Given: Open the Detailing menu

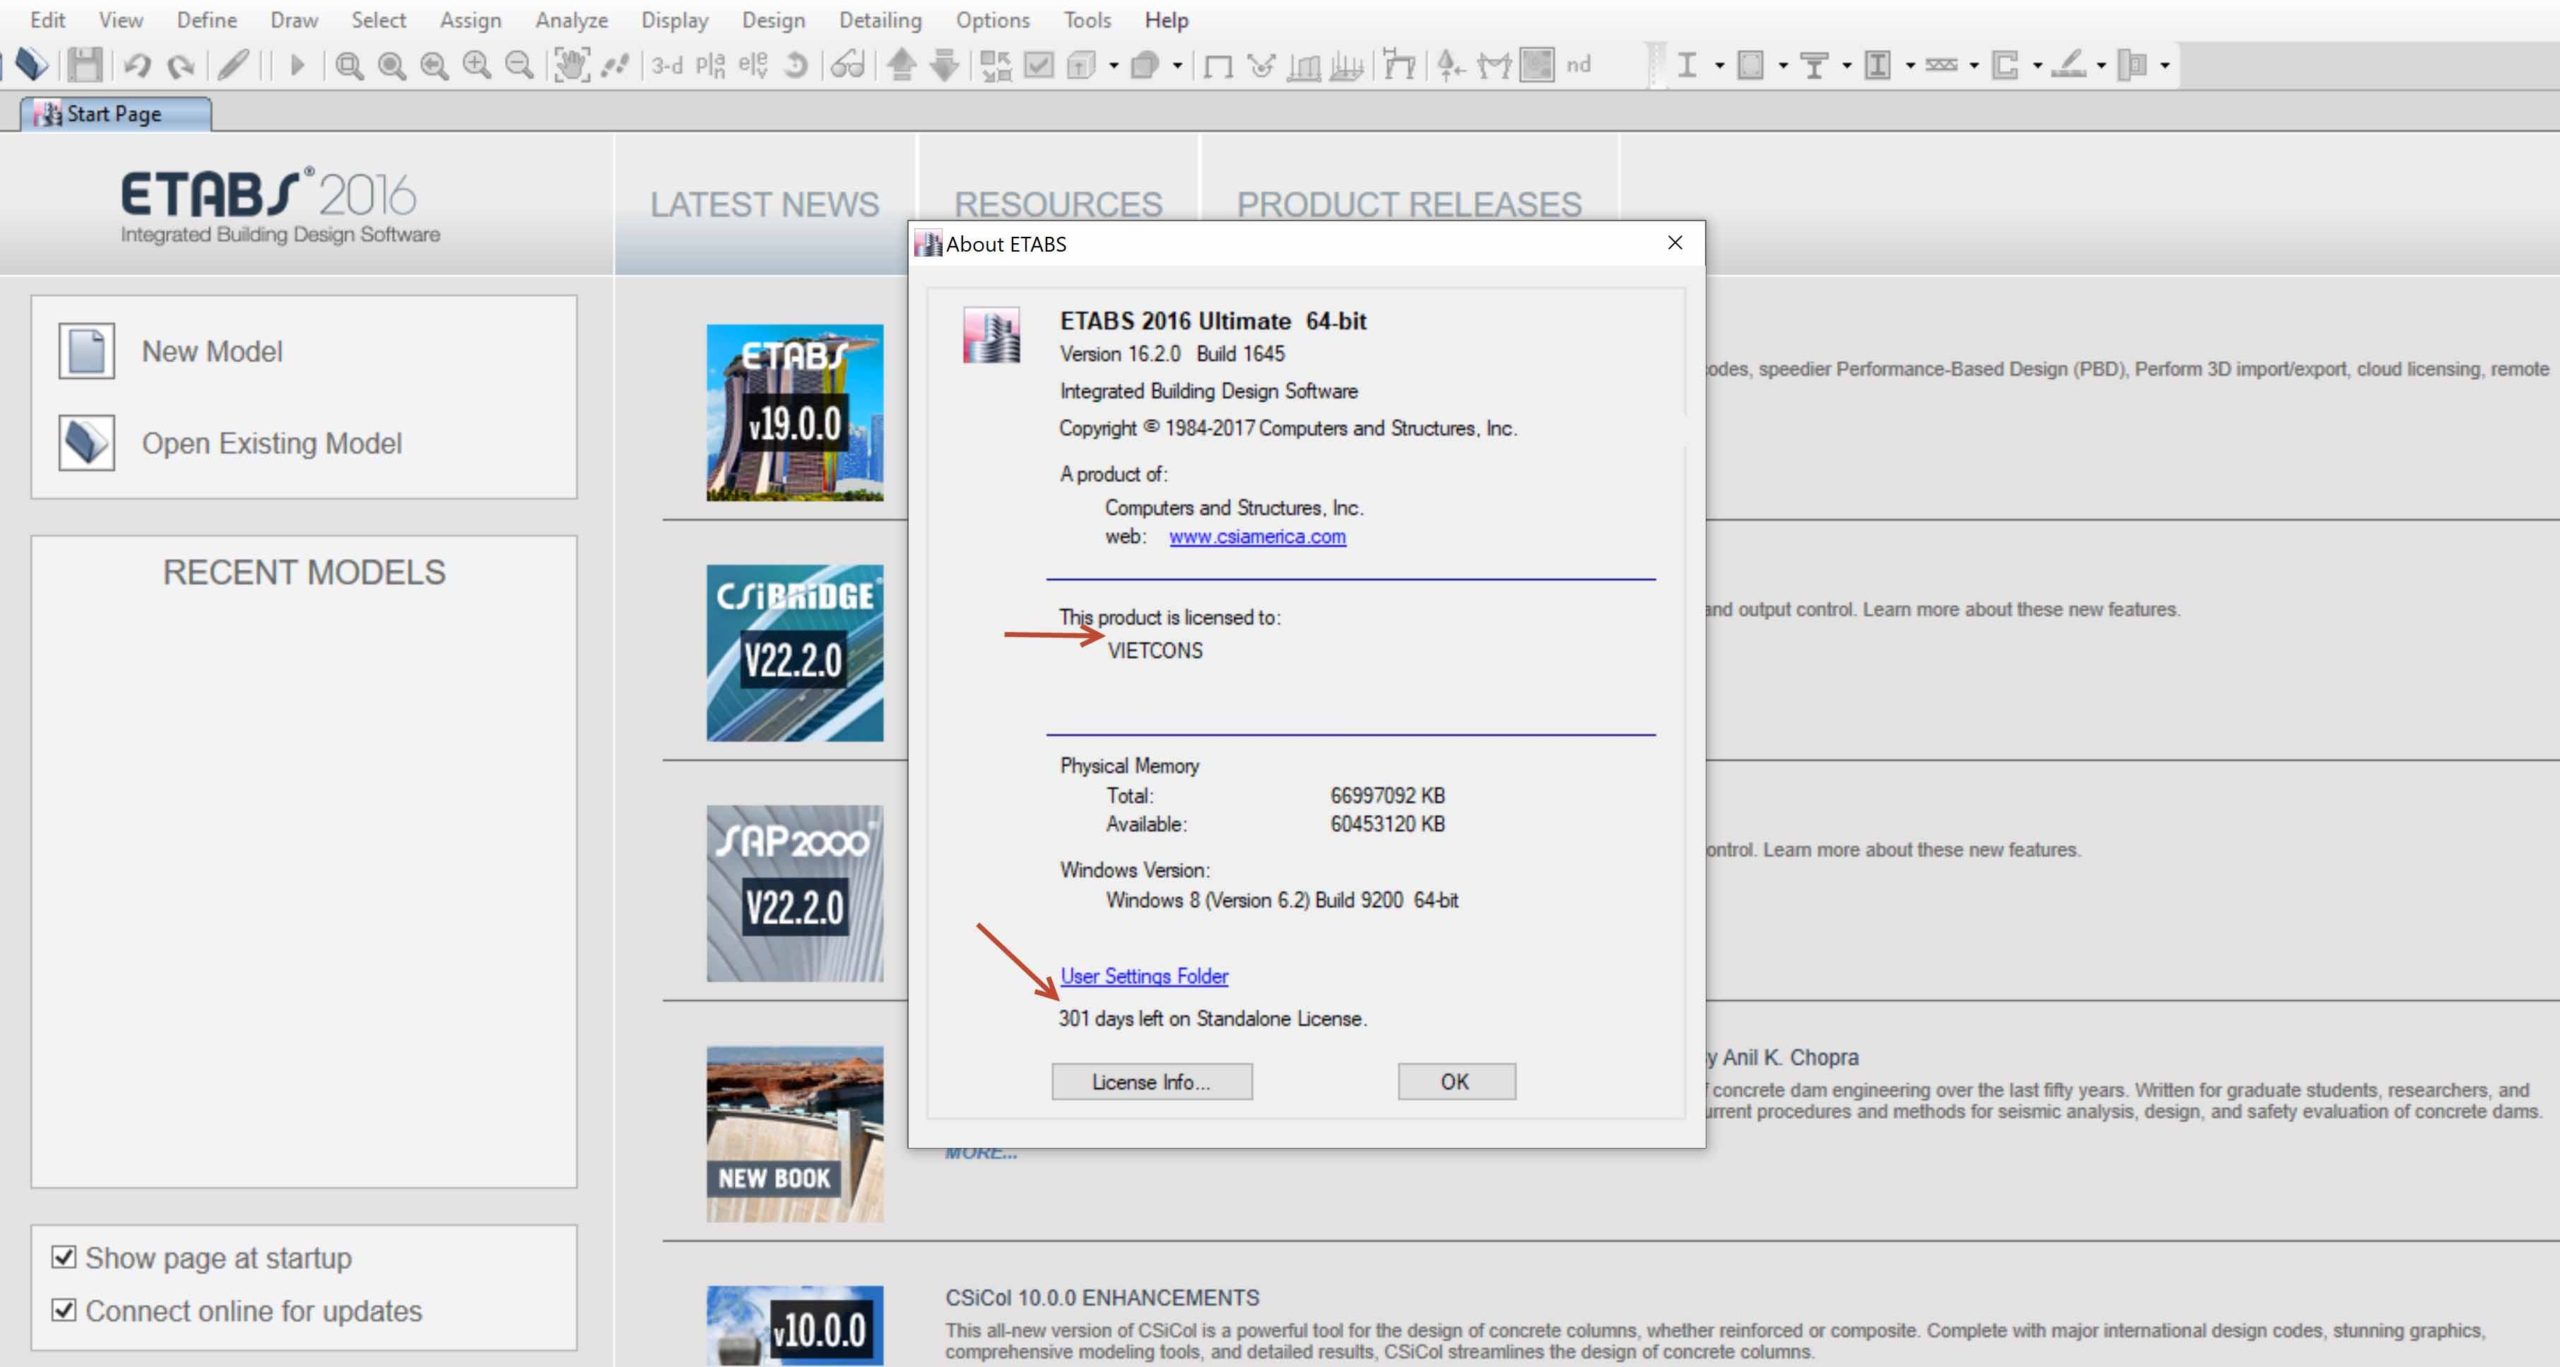Looking at the screenshot, I should pyautogui.click(x=880, y=20).
